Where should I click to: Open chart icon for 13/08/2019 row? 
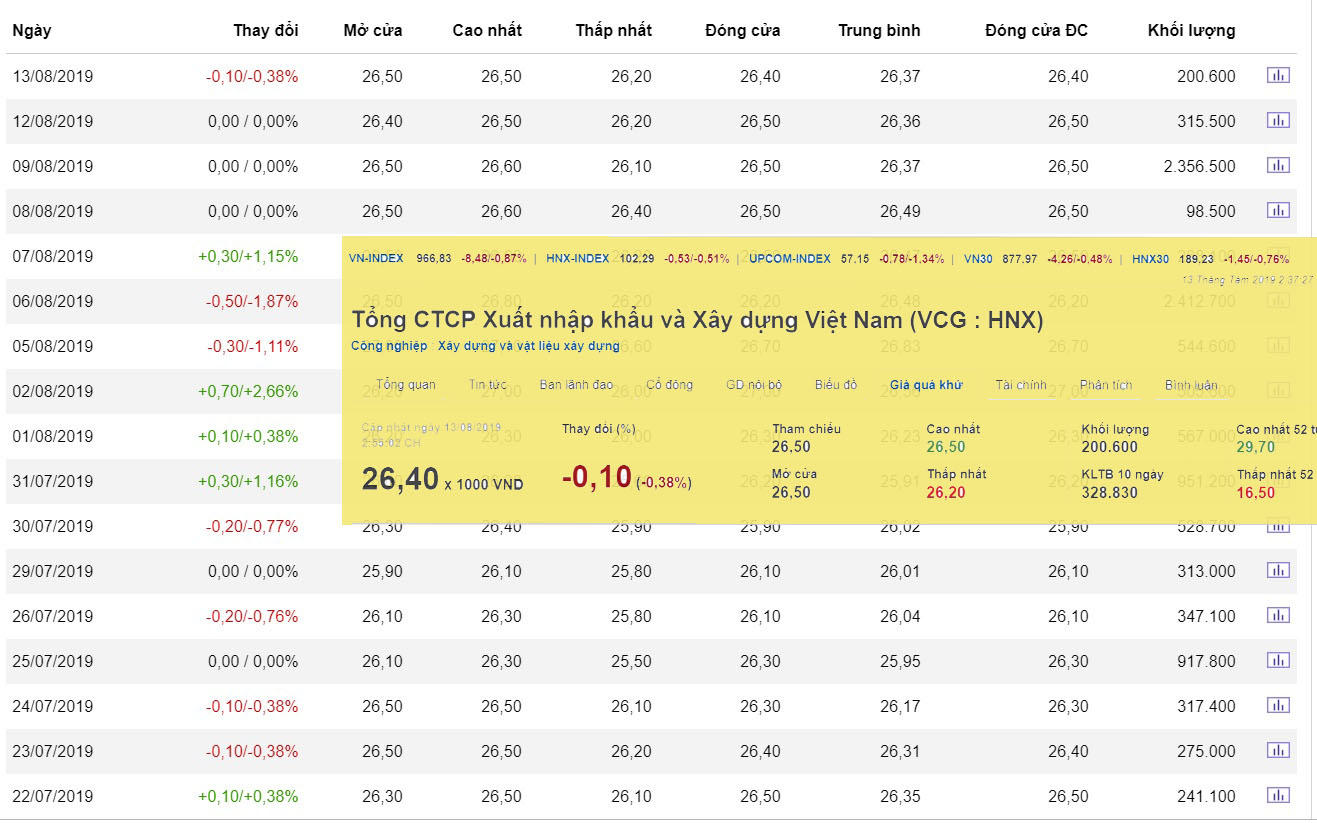(1278, 75)
